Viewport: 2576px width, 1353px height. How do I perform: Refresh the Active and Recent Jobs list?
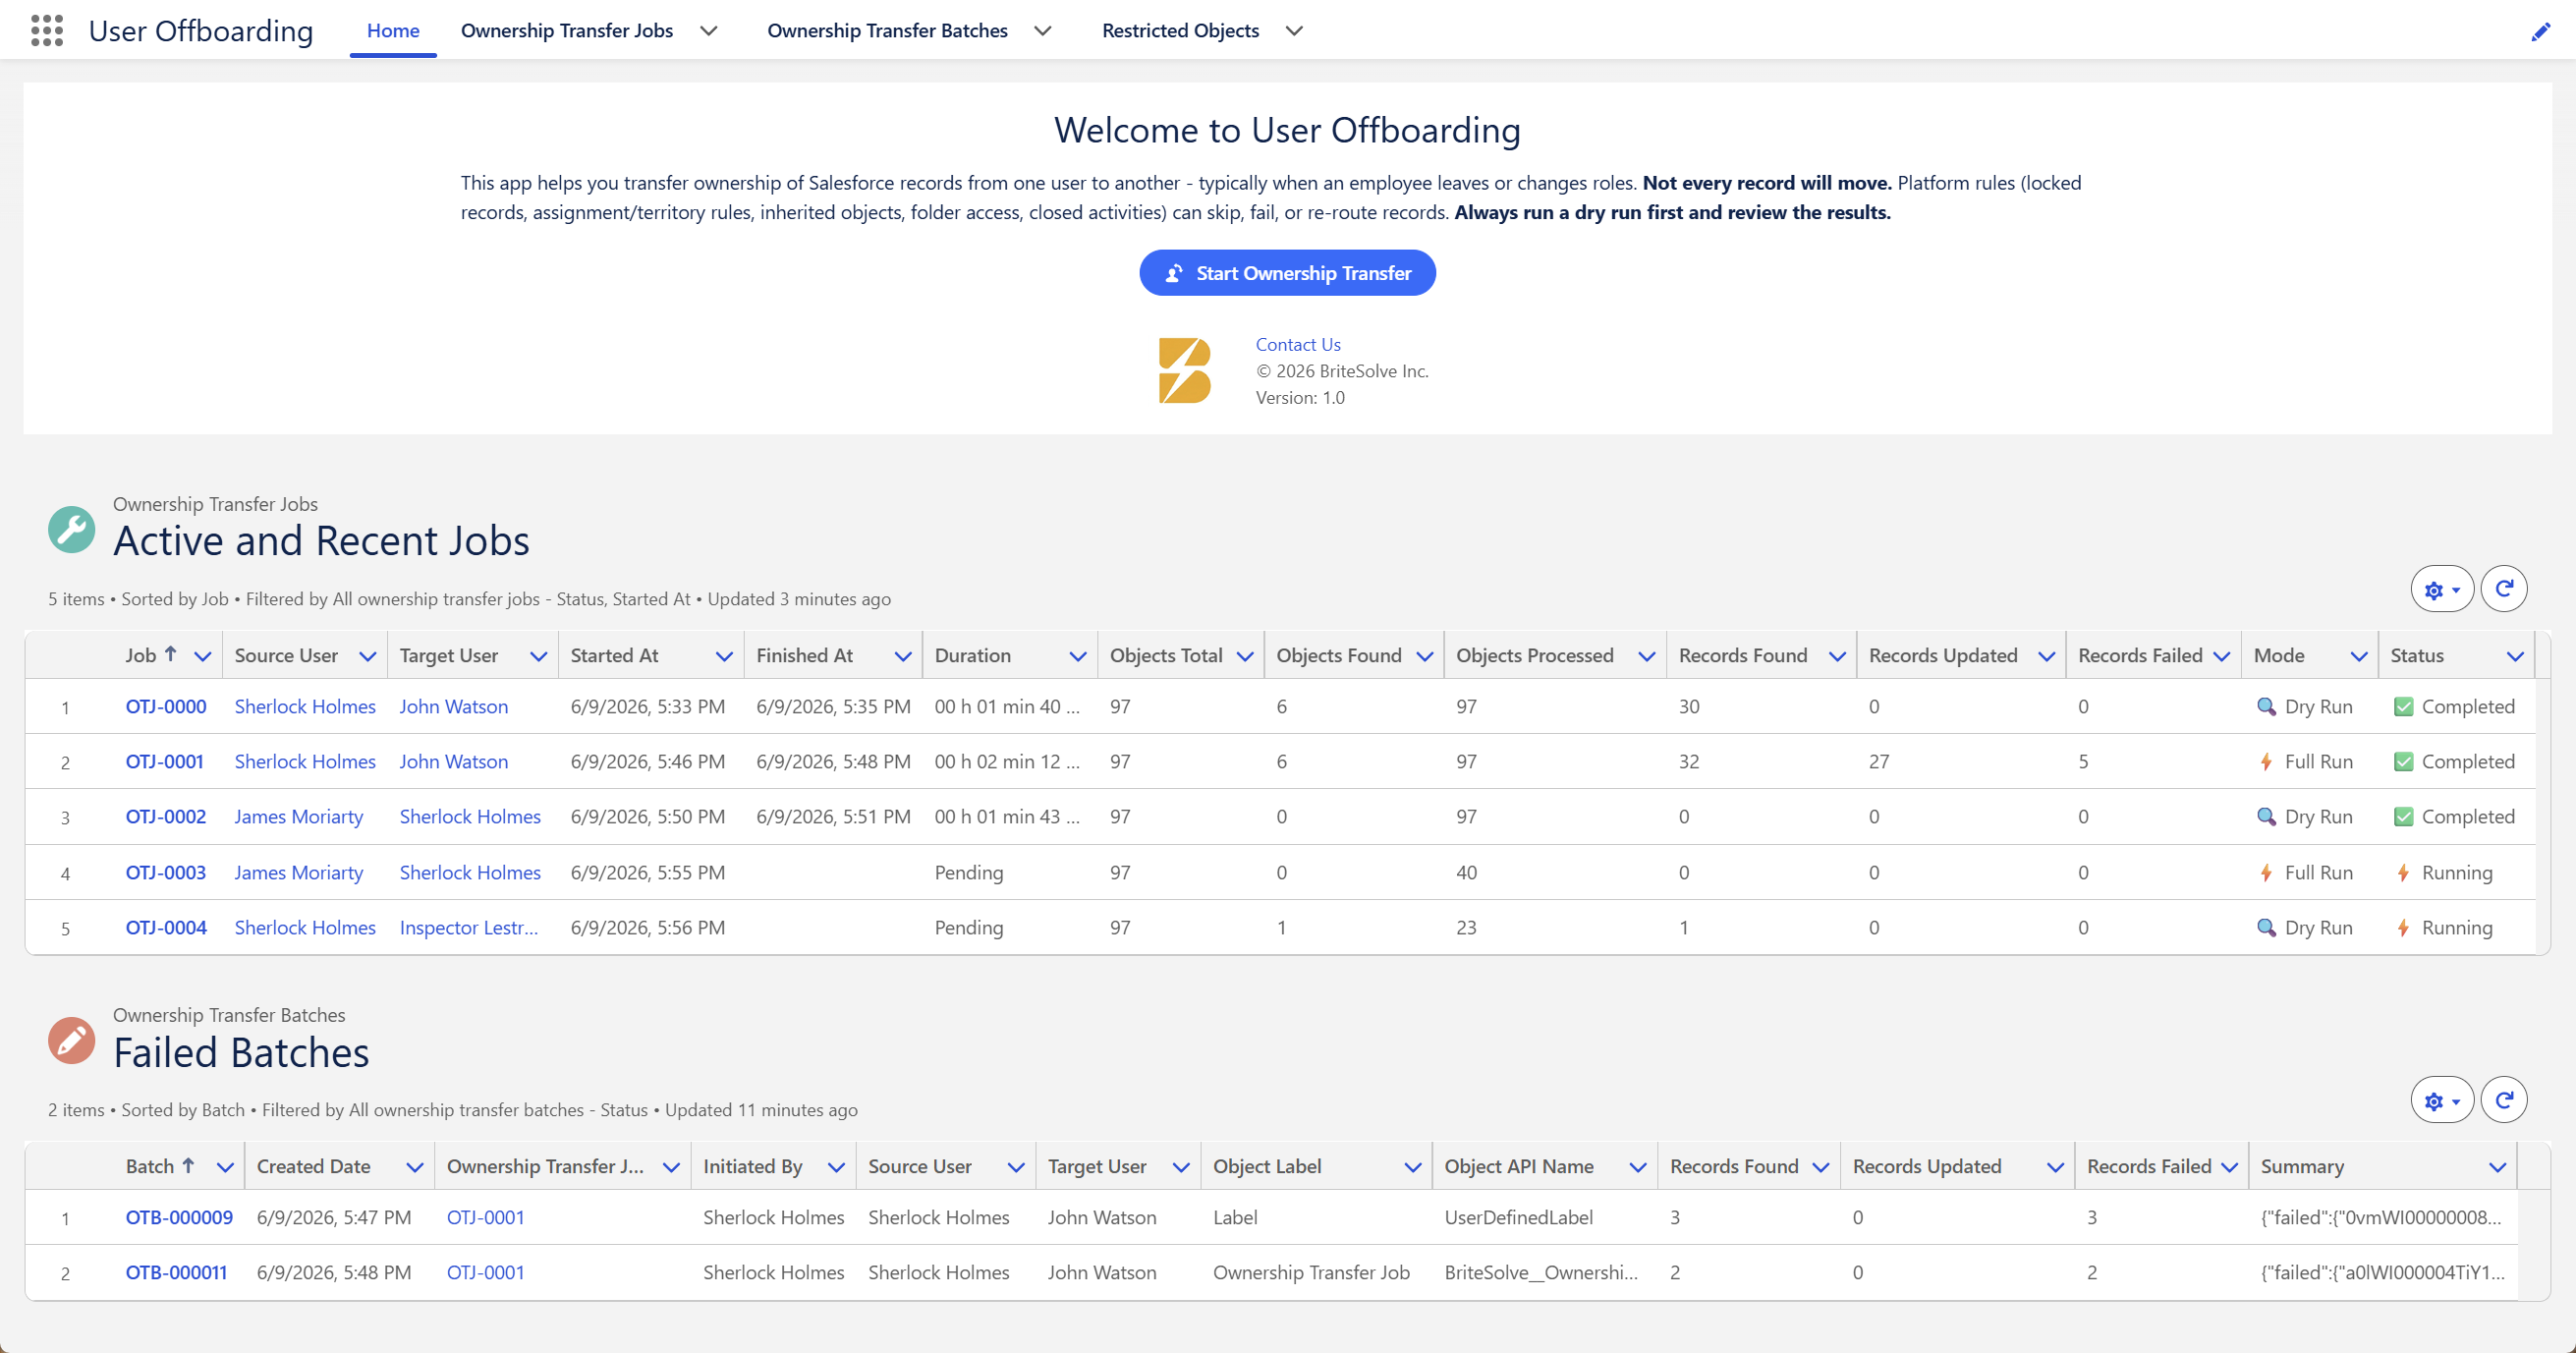2504,589
